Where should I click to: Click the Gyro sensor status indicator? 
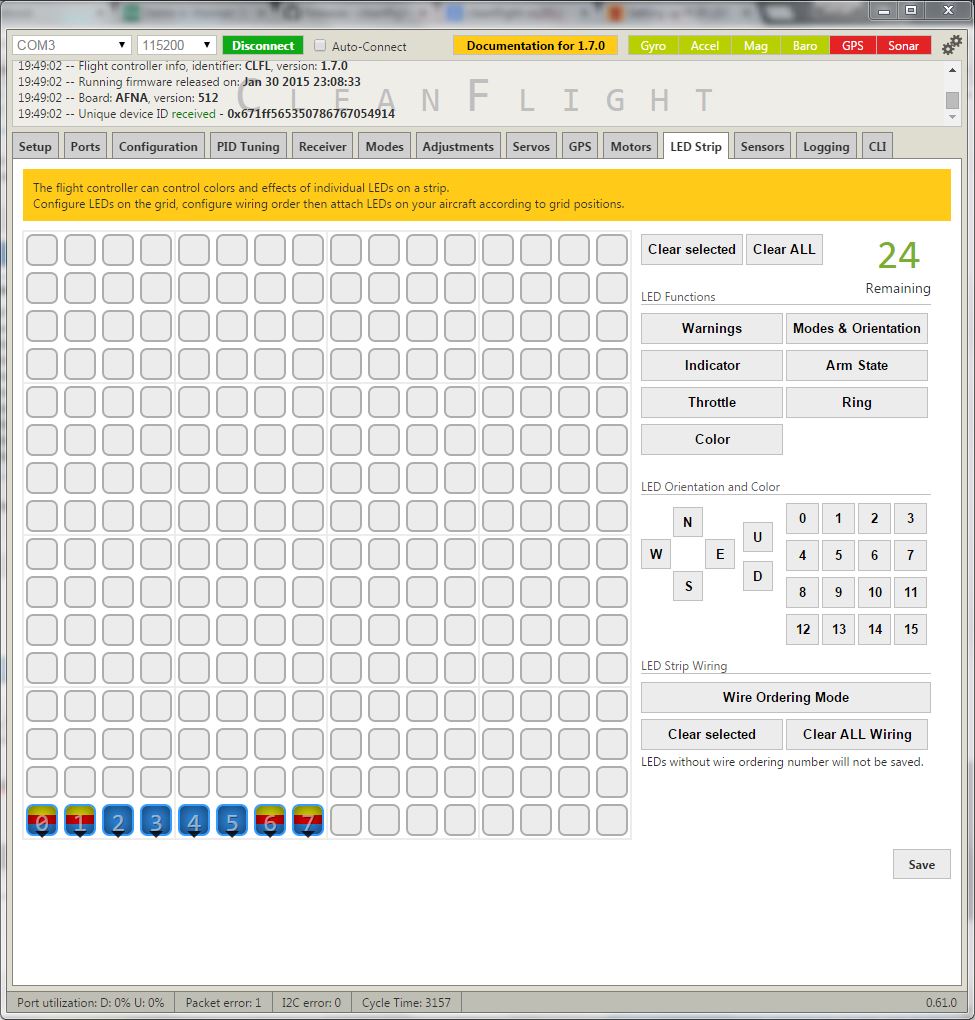(x=653, y=46)
